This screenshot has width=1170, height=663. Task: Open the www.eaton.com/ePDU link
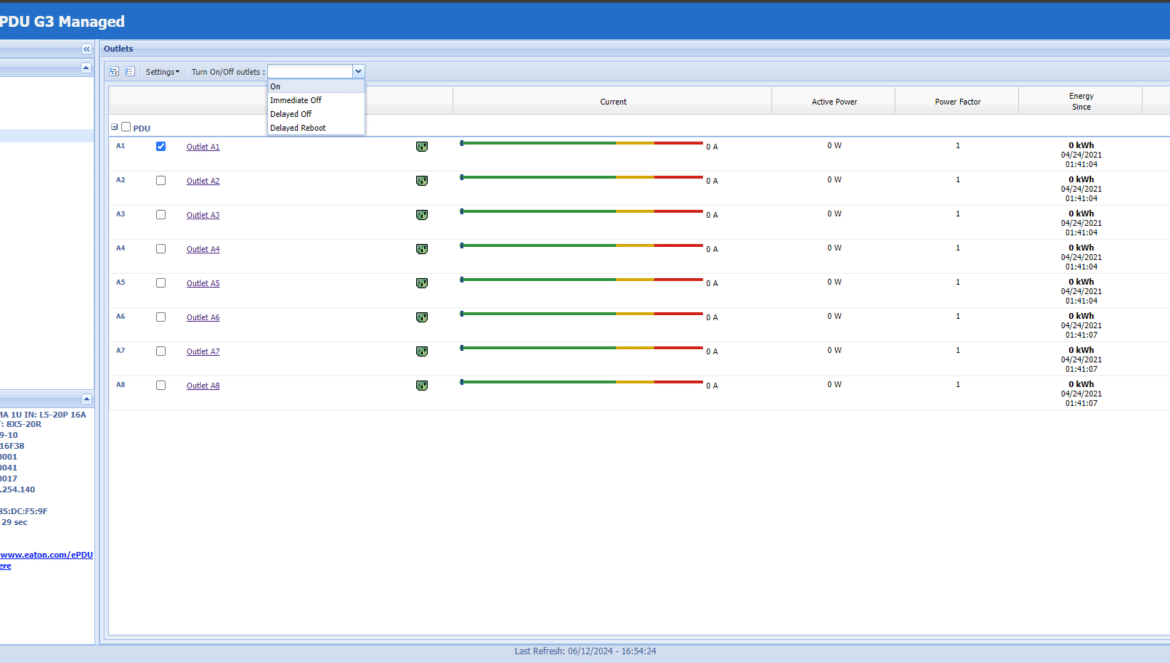click(x=46, y=555)
